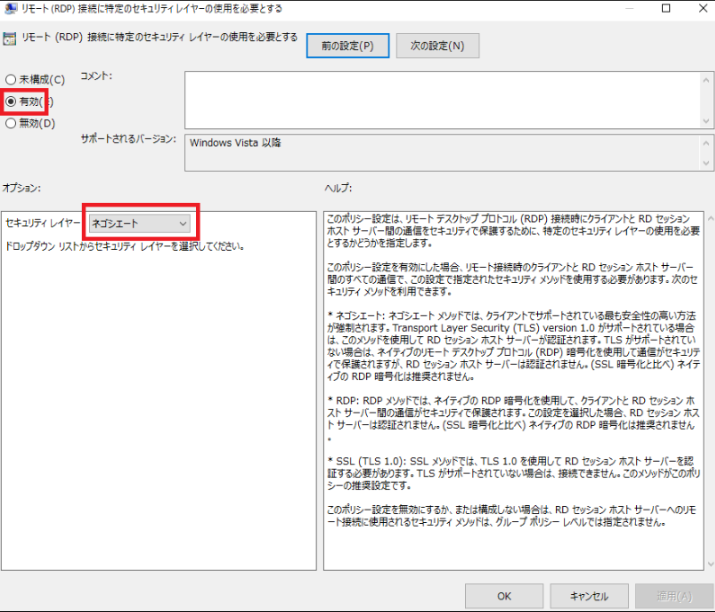Maximize the policy dialog window
This screenshot has width=715, height=612.
pos(666,8)
